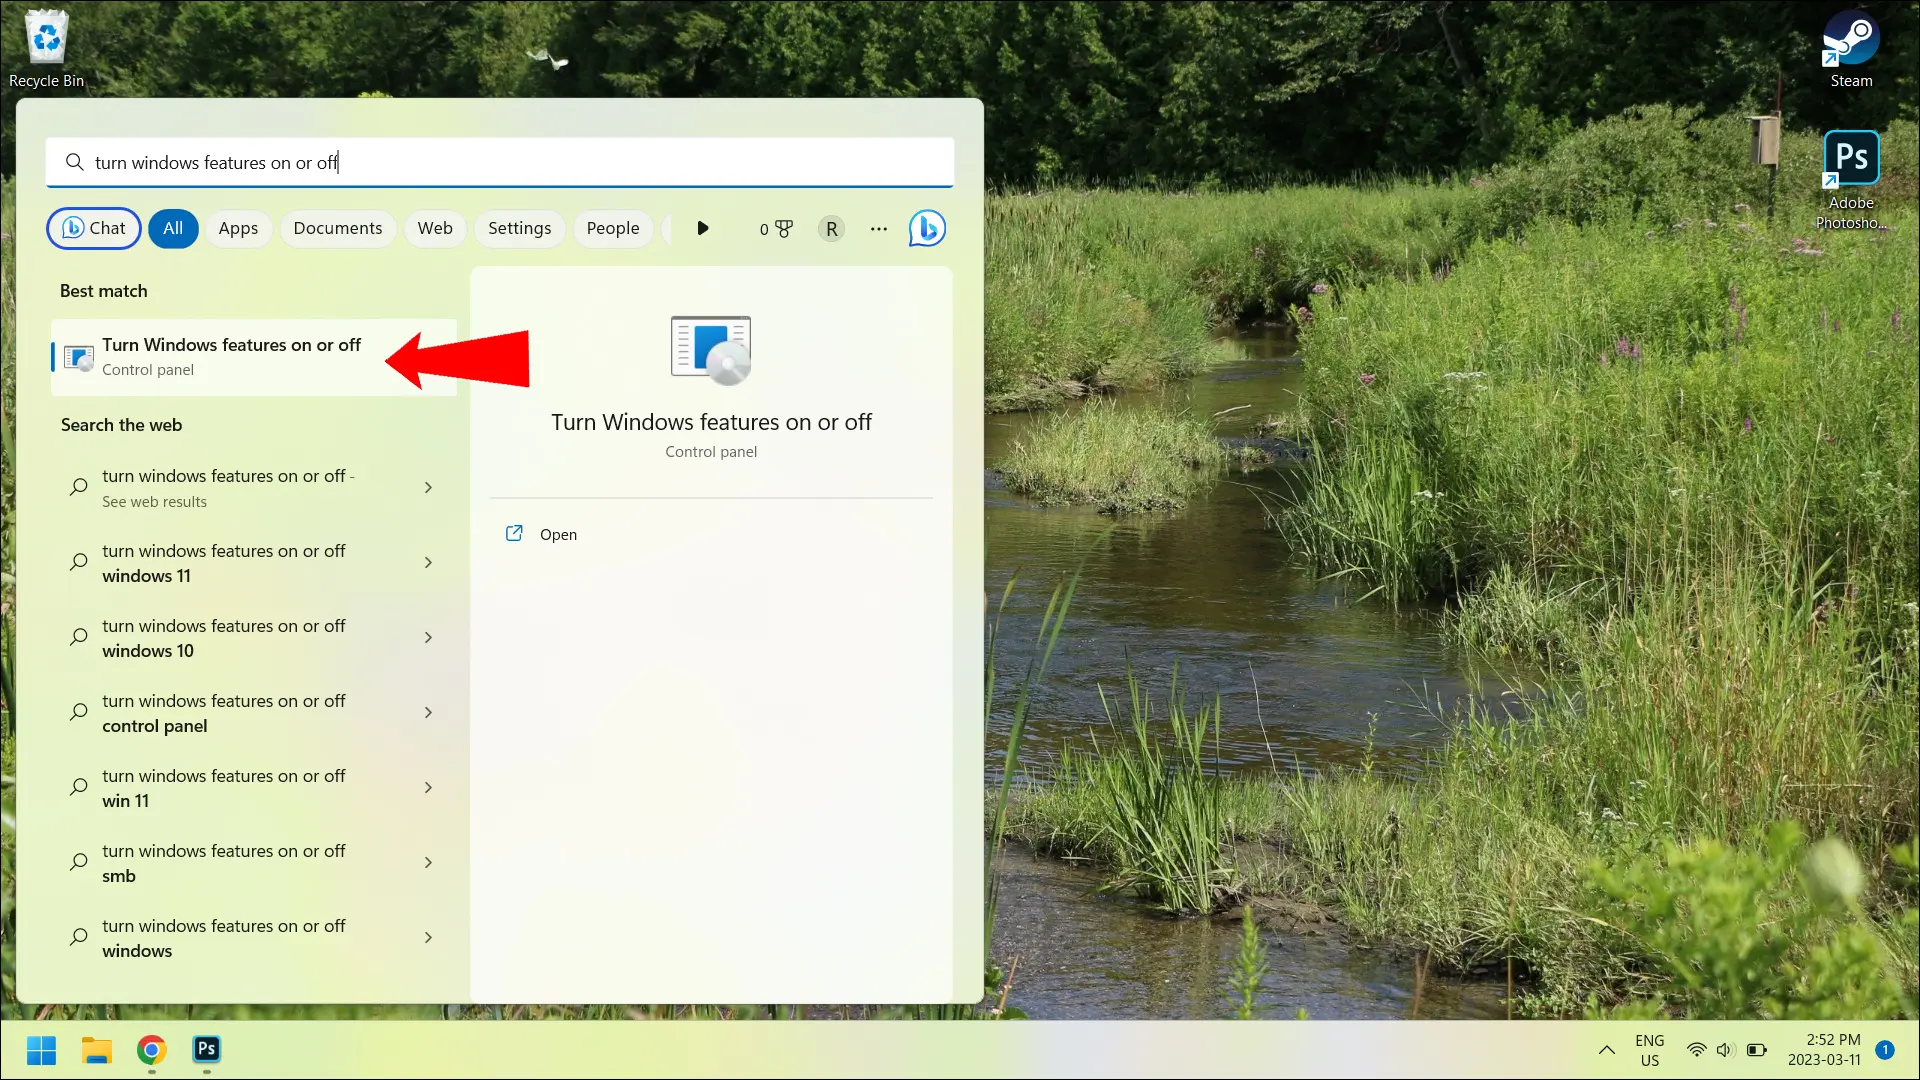
Task: Expand turn windows features windows 11 result
Action: pos(429,562)
